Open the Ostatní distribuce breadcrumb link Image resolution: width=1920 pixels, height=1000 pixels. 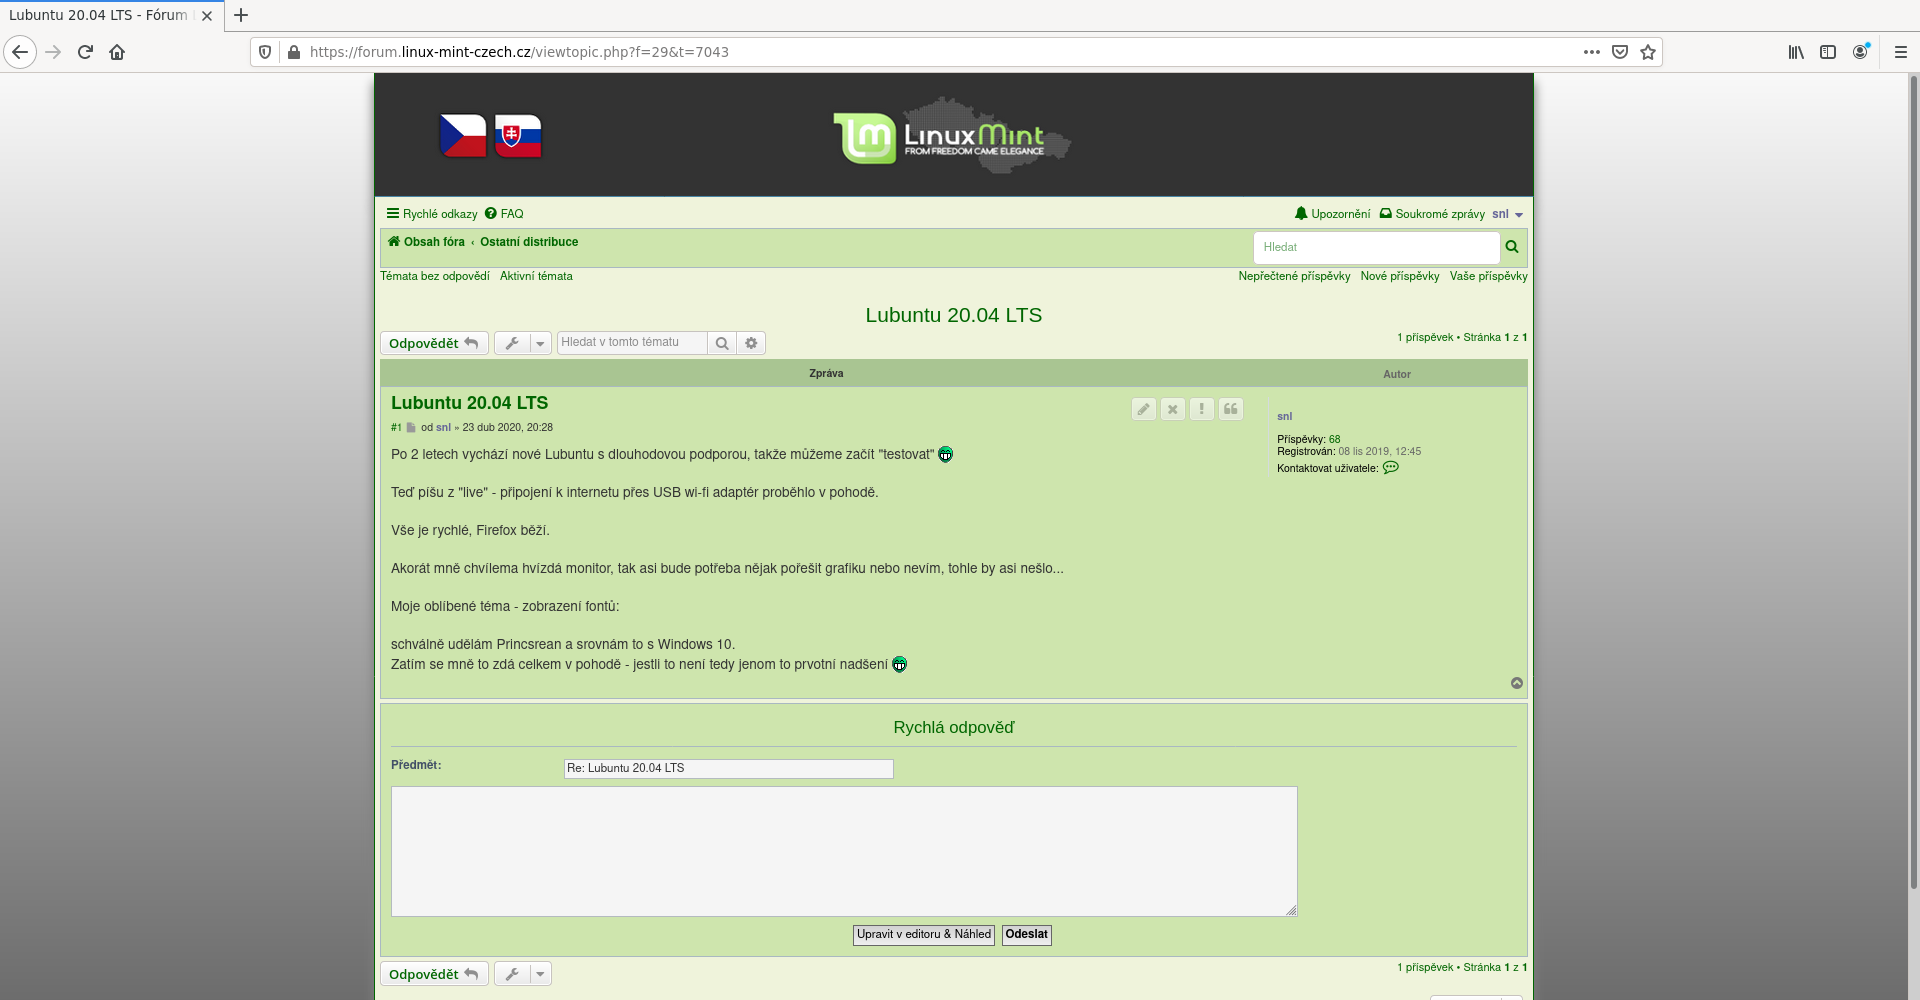point(529,242)
